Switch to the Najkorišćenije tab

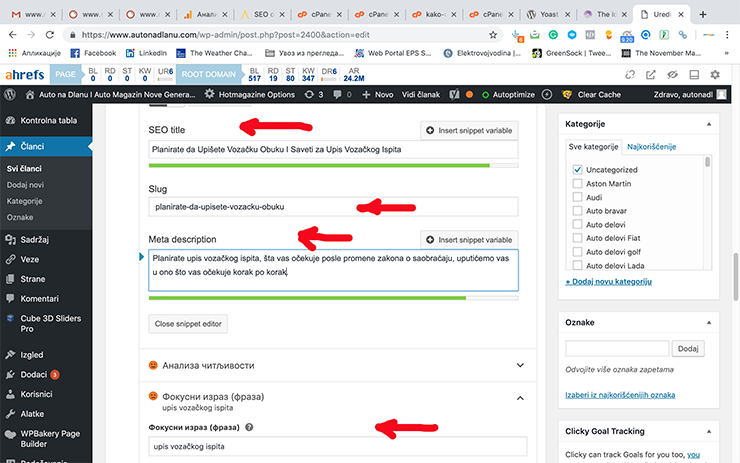652,147
